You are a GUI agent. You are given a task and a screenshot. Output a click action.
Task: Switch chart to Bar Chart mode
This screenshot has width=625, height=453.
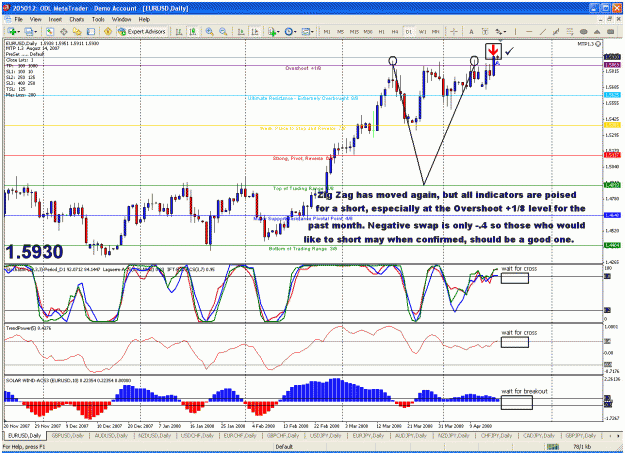[x=179, y=32]
